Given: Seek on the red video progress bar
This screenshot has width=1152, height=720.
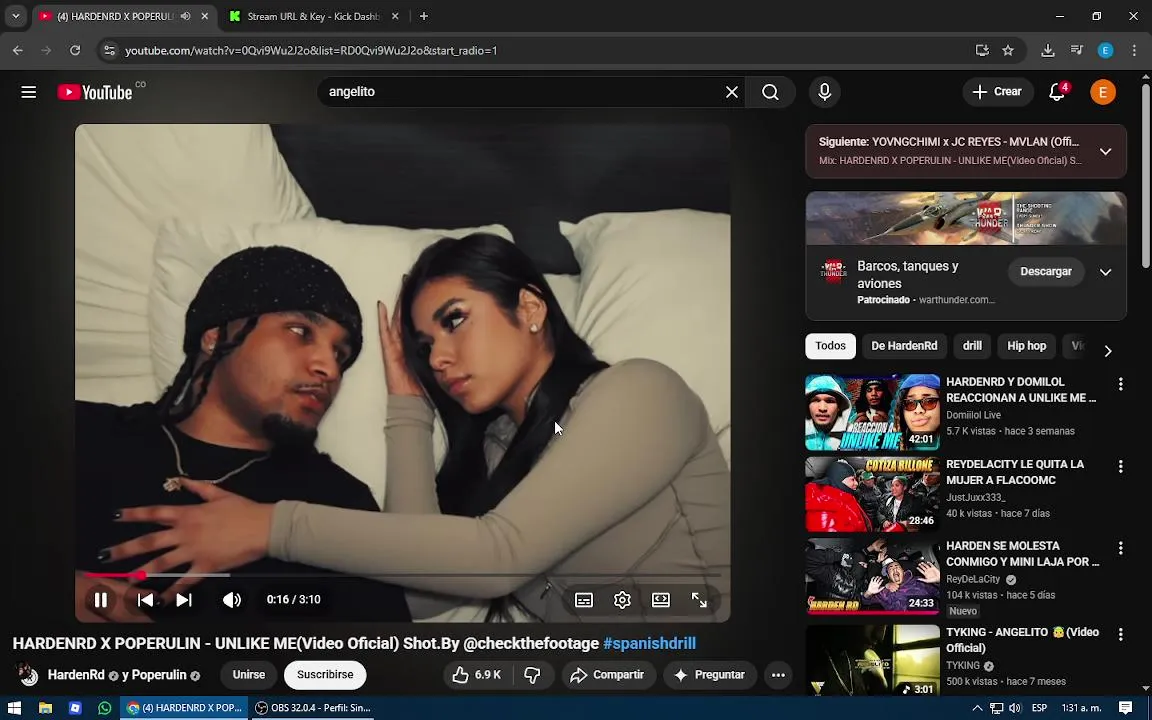Looking at the screenshot, I should point(403,575).
